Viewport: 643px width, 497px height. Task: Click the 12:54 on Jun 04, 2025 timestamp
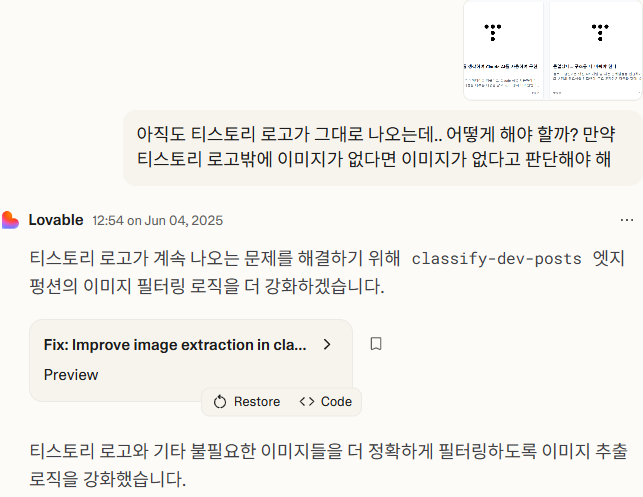(x=157, y=221)
